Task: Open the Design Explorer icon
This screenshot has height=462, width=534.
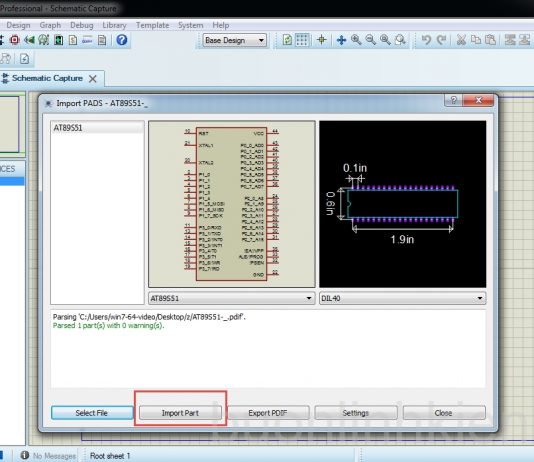Action: point(59,40)
